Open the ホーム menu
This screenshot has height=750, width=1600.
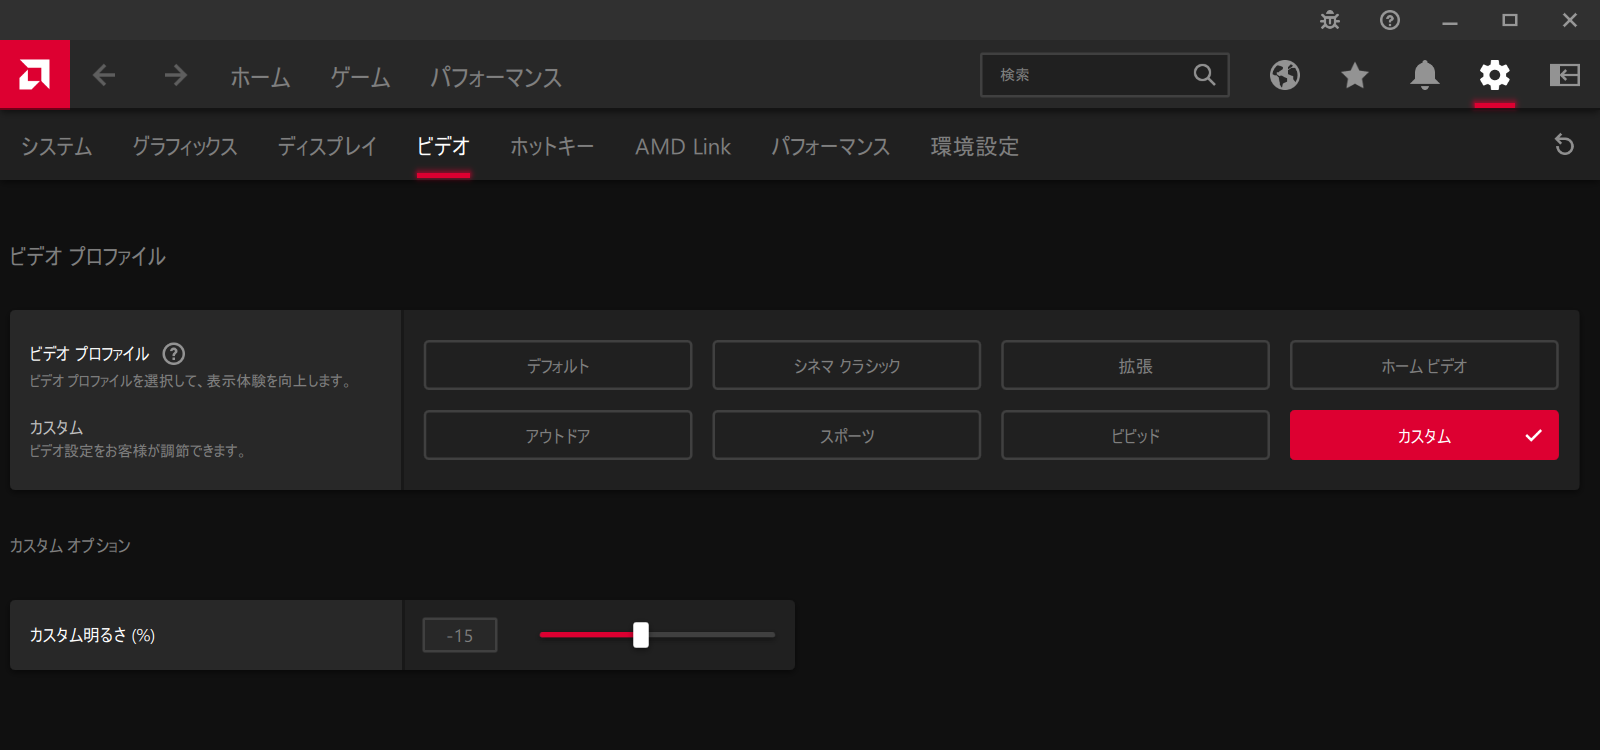tap(260, 77)
